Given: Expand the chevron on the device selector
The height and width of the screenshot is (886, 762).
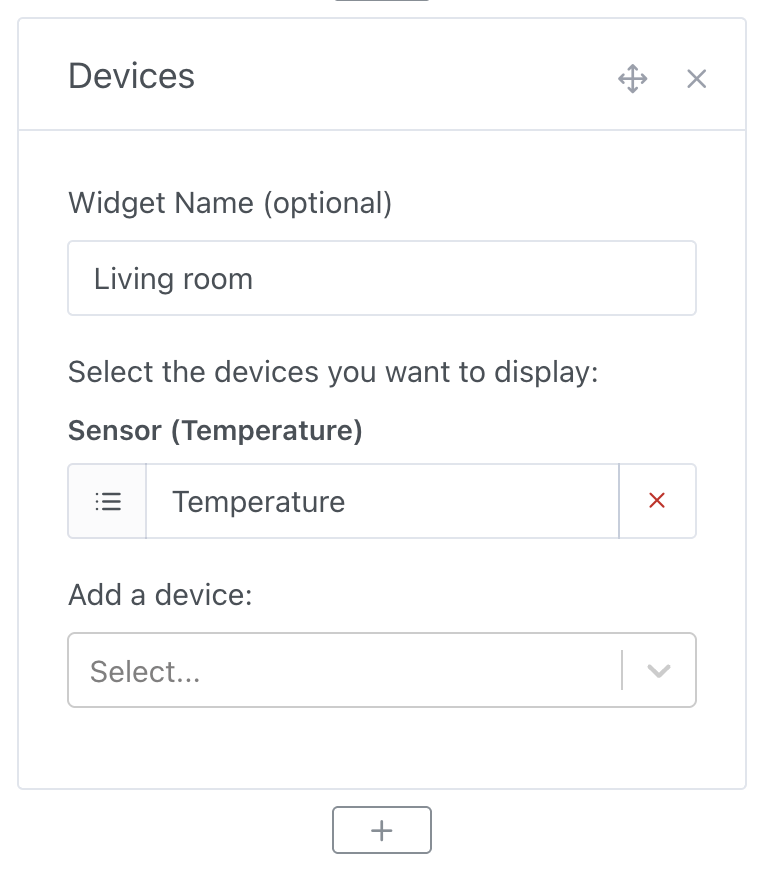Looking at the screenshot, I should pos(658,670).
